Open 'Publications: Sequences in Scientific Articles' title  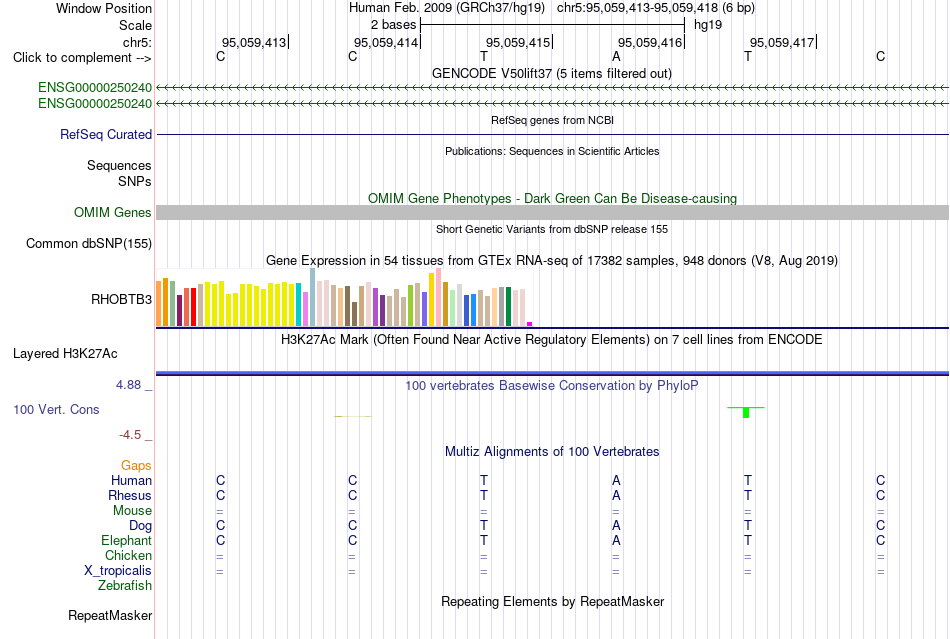coord(552,151)
